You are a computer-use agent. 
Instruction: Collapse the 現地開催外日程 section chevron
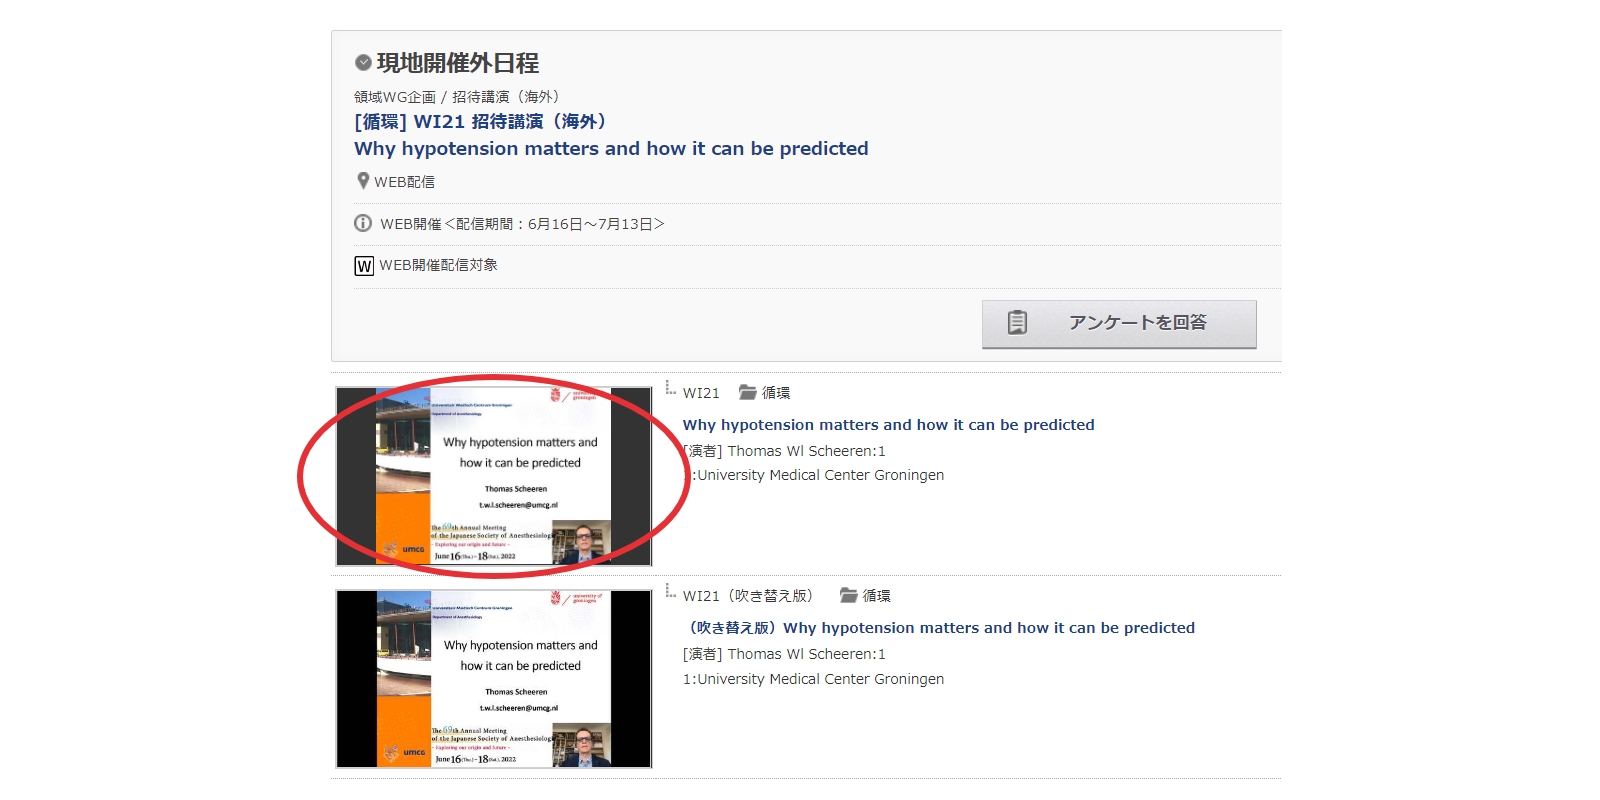coord(363,63)
